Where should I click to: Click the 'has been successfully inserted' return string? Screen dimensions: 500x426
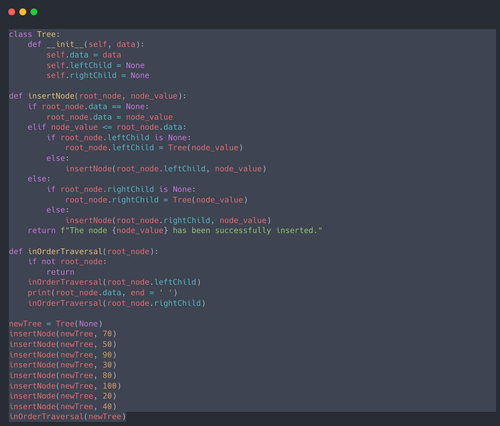click(192, 230)
